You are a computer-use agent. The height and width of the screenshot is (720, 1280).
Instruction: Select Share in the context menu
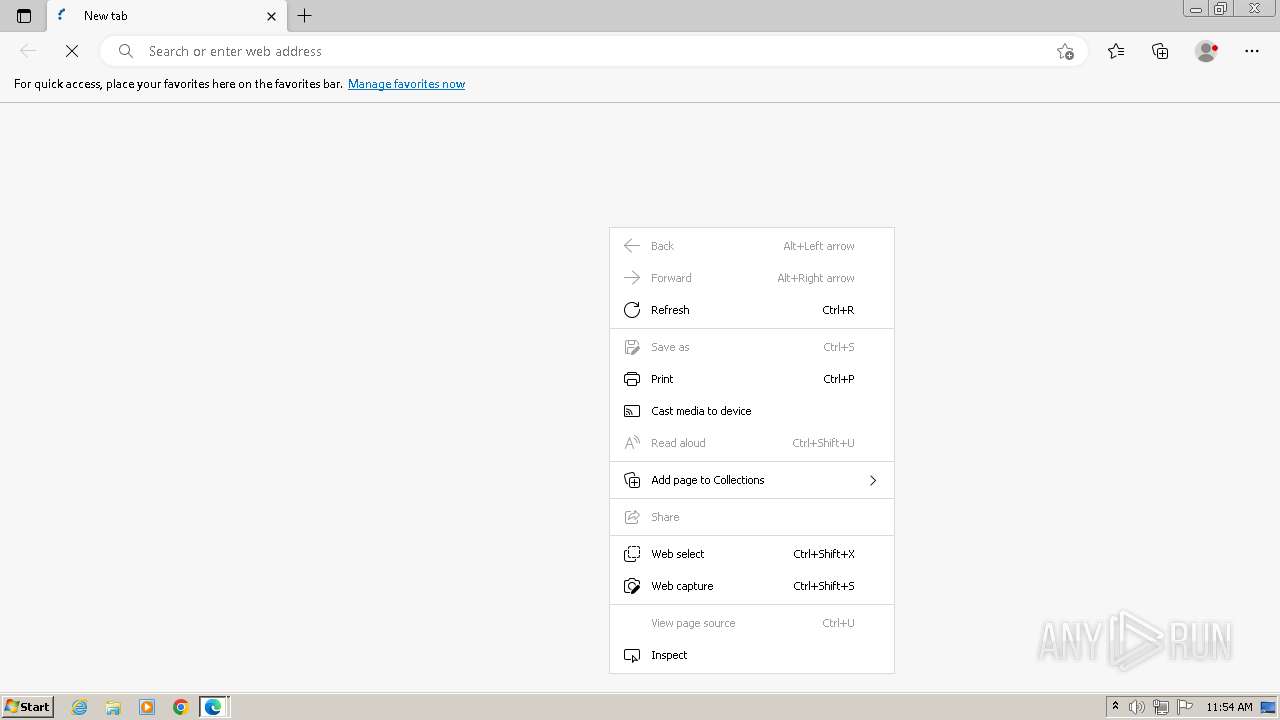point(752,517)
